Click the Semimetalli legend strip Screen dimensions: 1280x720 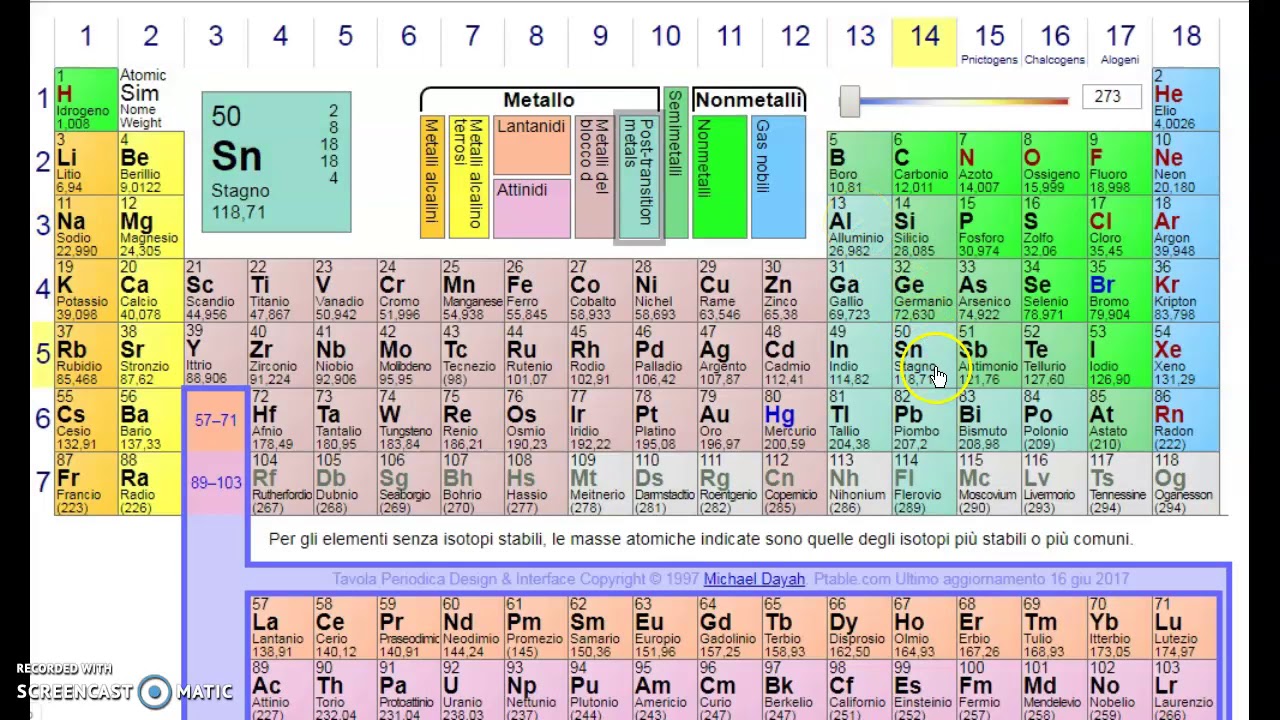[675, 163]
